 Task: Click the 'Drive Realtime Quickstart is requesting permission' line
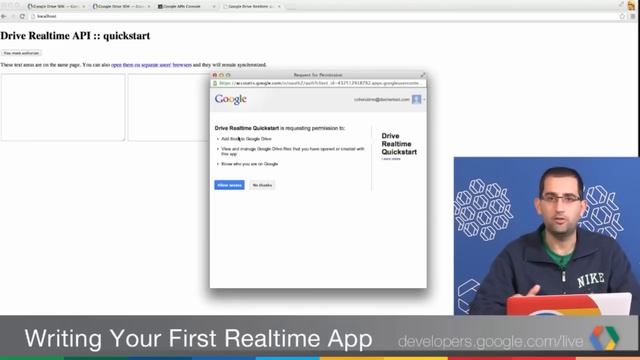(x=280, y=128)
